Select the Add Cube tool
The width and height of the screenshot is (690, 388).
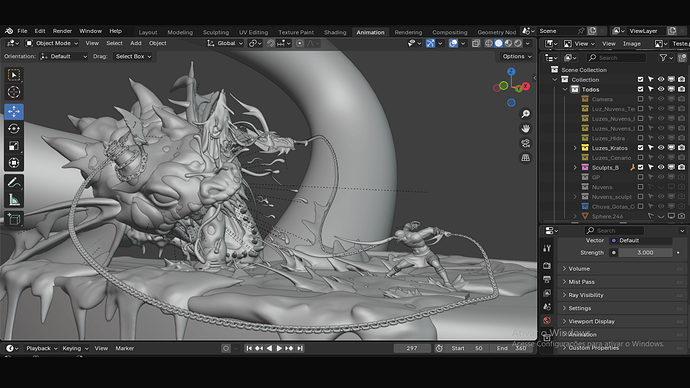point(14,219)
